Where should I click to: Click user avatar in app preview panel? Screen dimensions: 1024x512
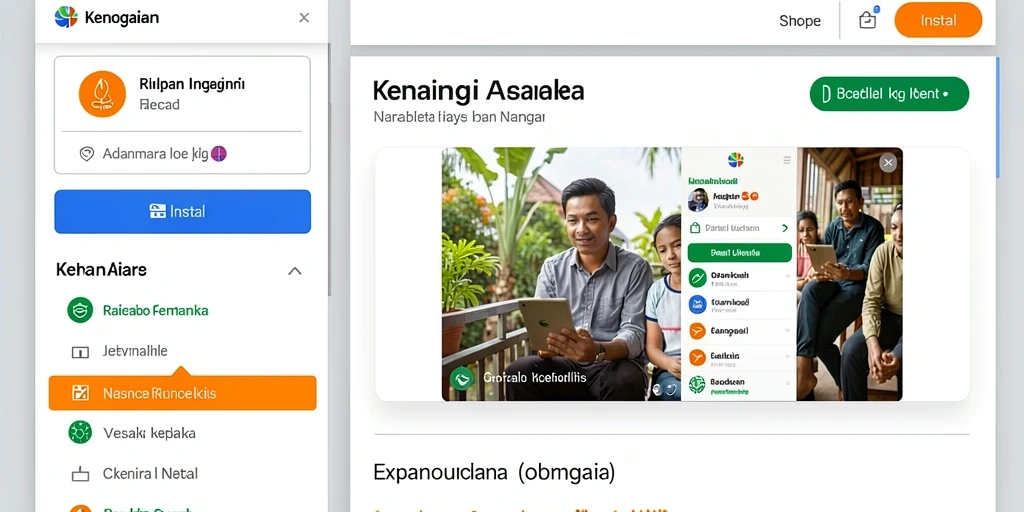(698, 200)
